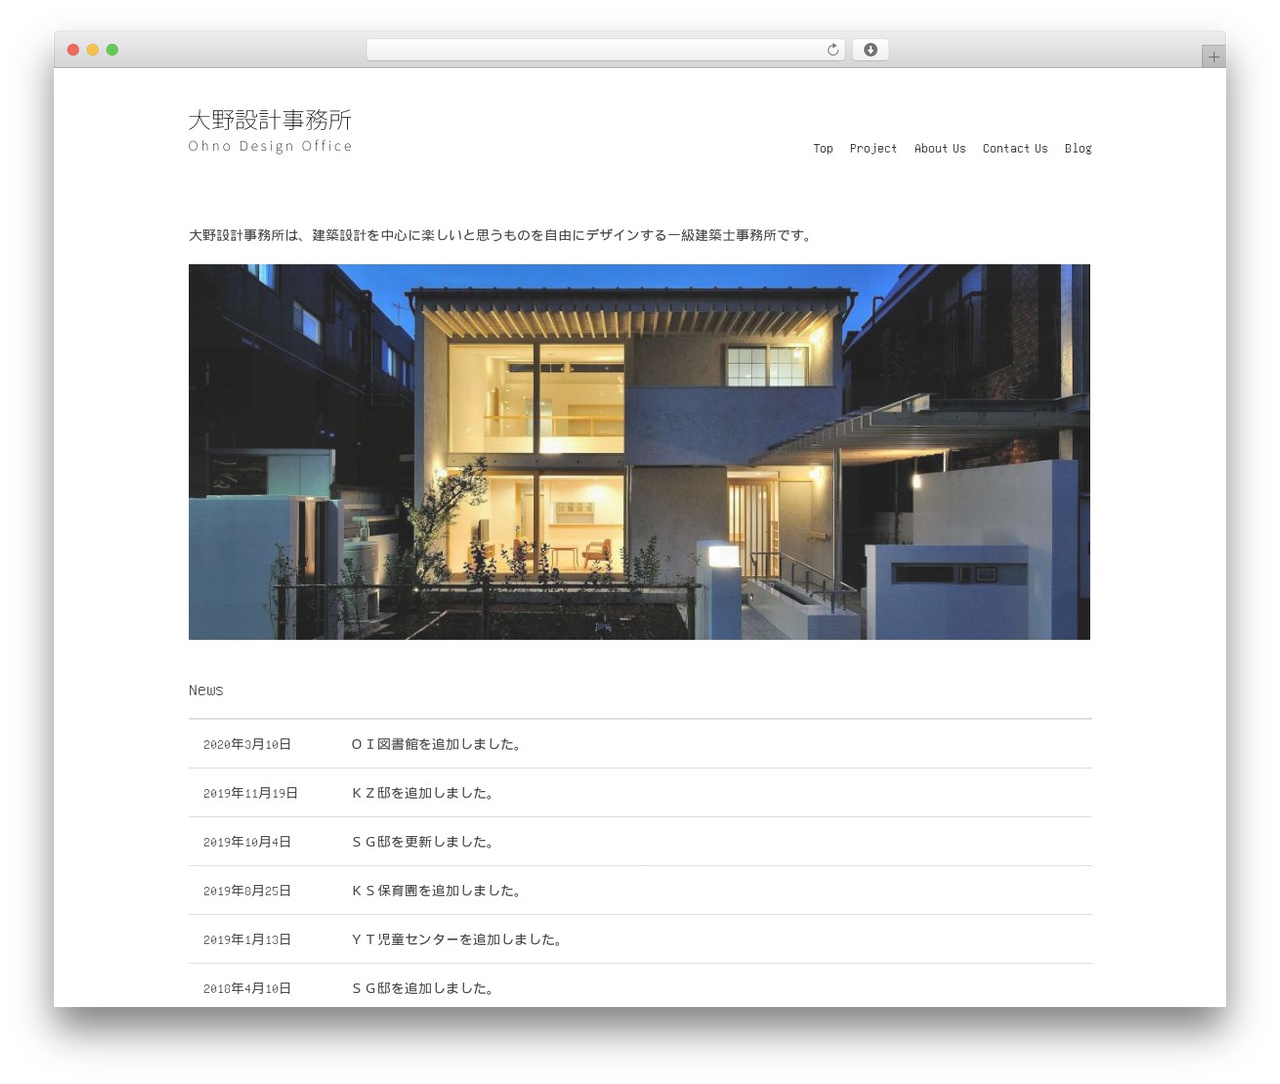Click the News section heading
The height and width of the screenshot is (1084, 1280).
click(x=206, y=690)
